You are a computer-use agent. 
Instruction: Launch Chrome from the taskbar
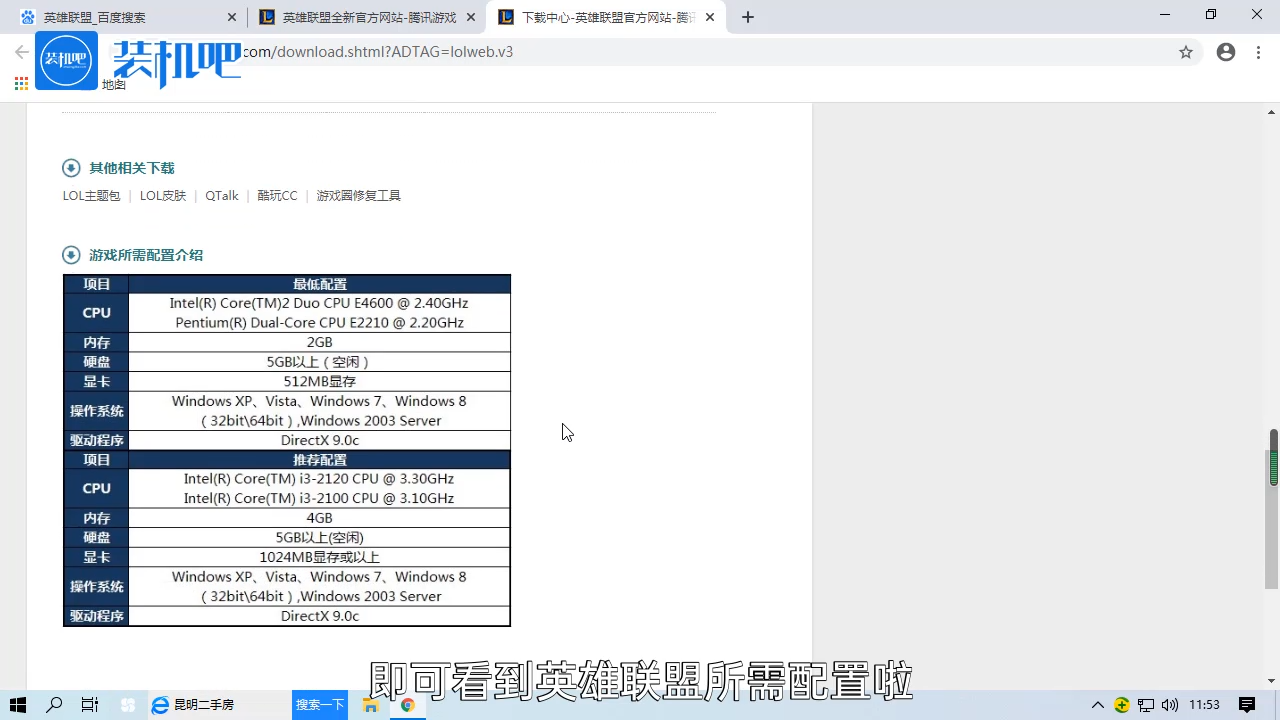pyautogui.click(x=408, y=705)
